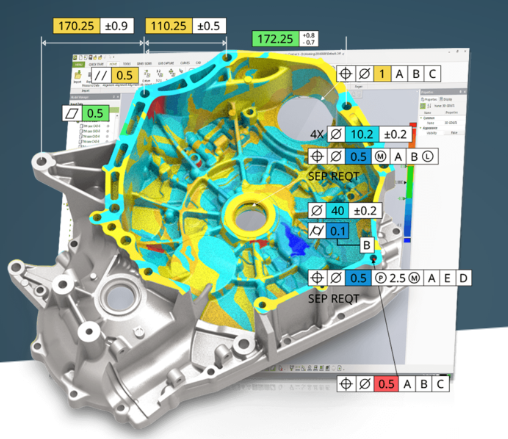Open the Visibility value dropdown showing False
This screenshot has width=508, height=439.
454,133
